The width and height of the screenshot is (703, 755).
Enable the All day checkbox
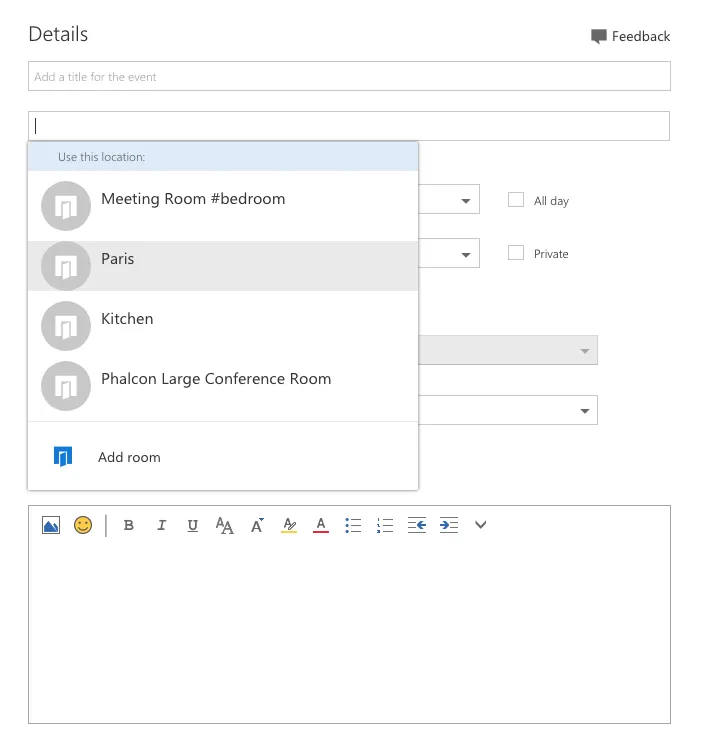(516, 200)
